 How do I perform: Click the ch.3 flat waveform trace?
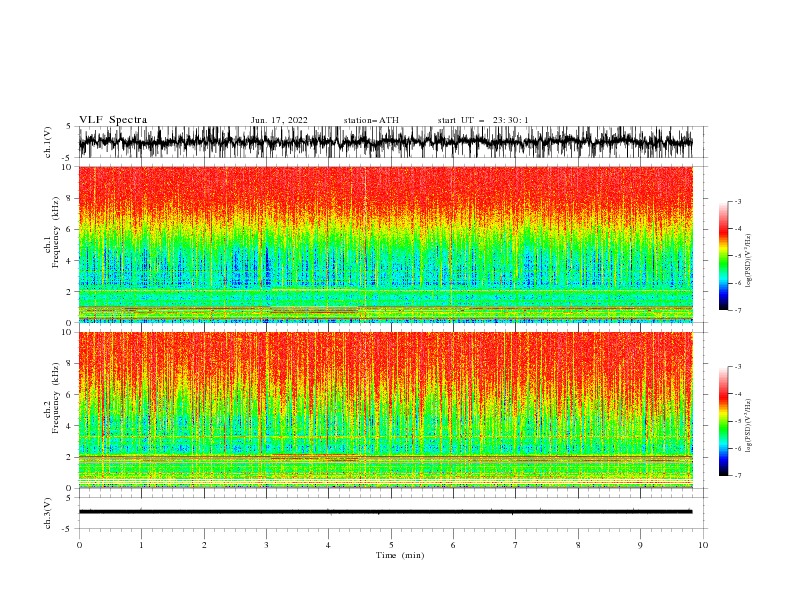coord(386,512)
